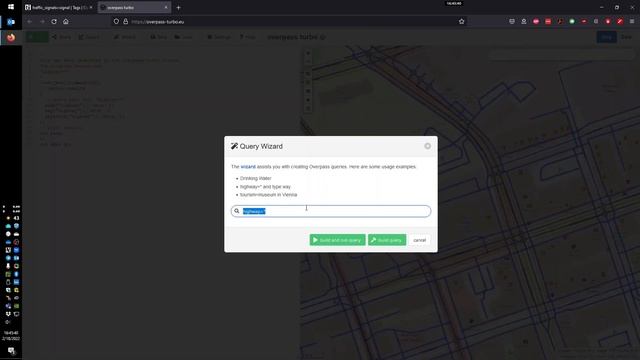Image resolution: width=640 pixels, height=360 pixels.
Task: Open the Firefox account icon
Action: point(524,21)
